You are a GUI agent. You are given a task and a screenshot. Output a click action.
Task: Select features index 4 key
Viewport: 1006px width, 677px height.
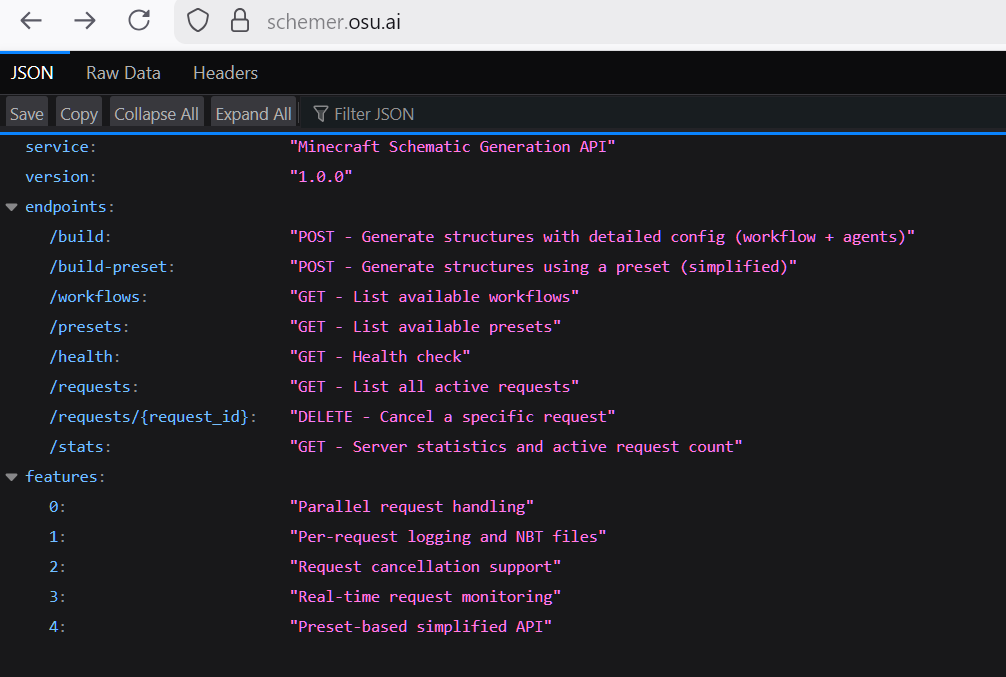(57, 627)
